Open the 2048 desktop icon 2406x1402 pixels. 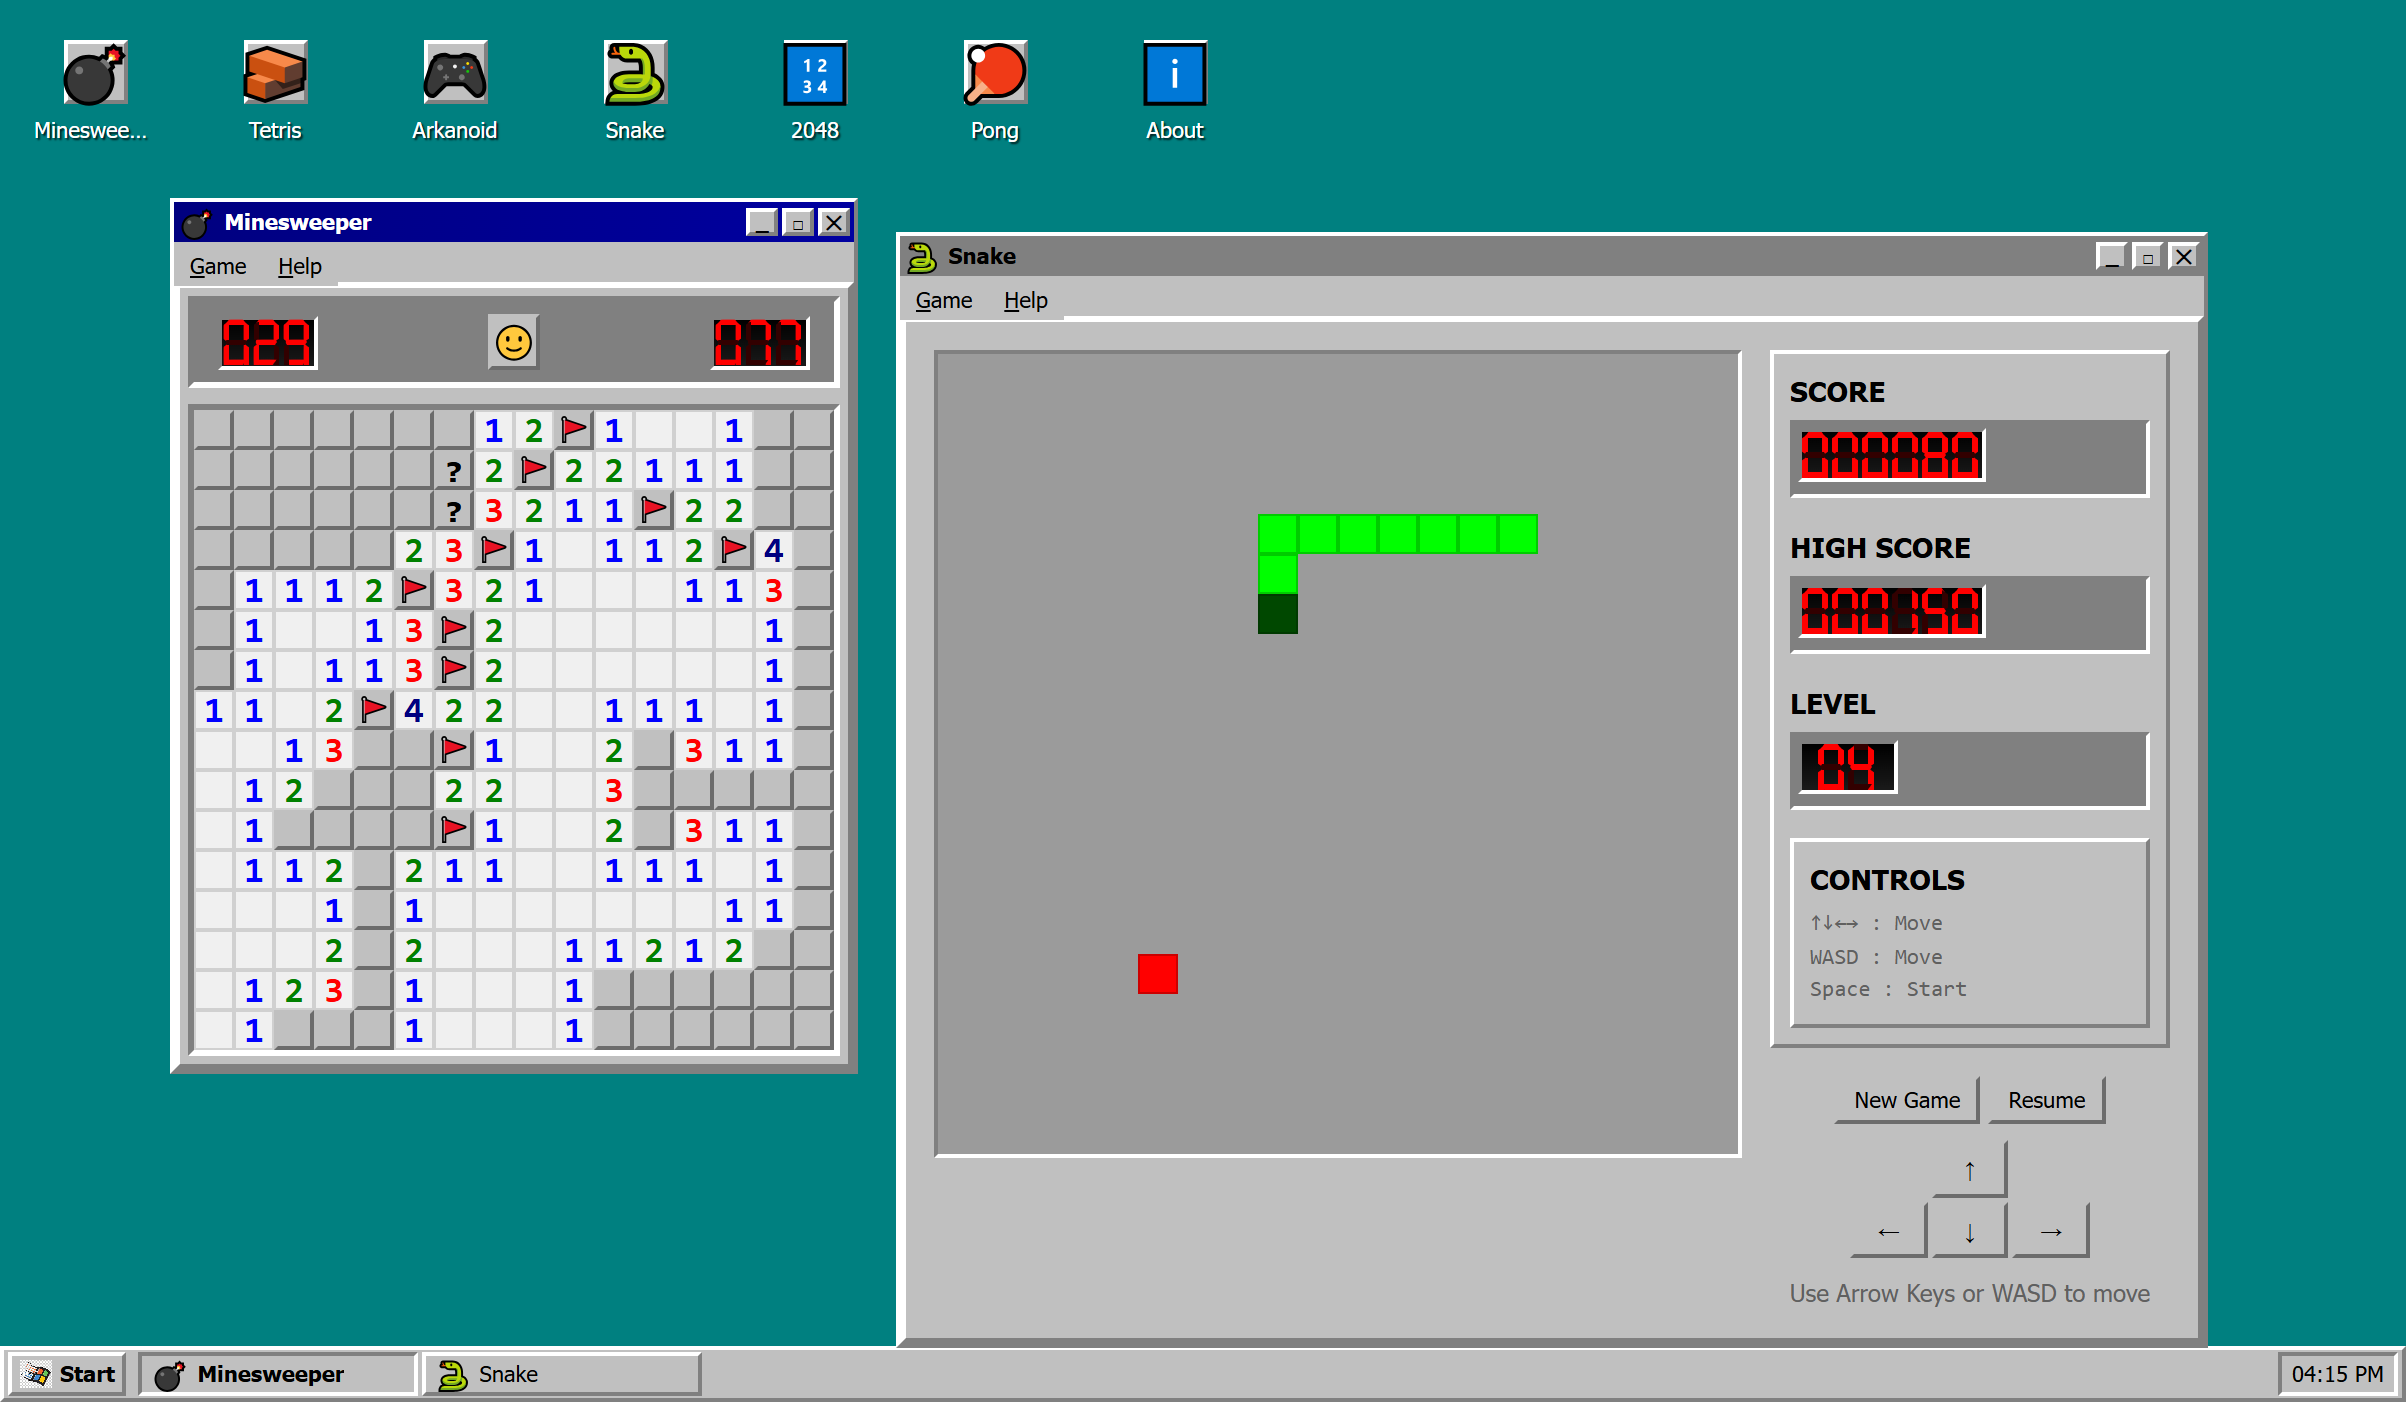[x=814, y=90]
